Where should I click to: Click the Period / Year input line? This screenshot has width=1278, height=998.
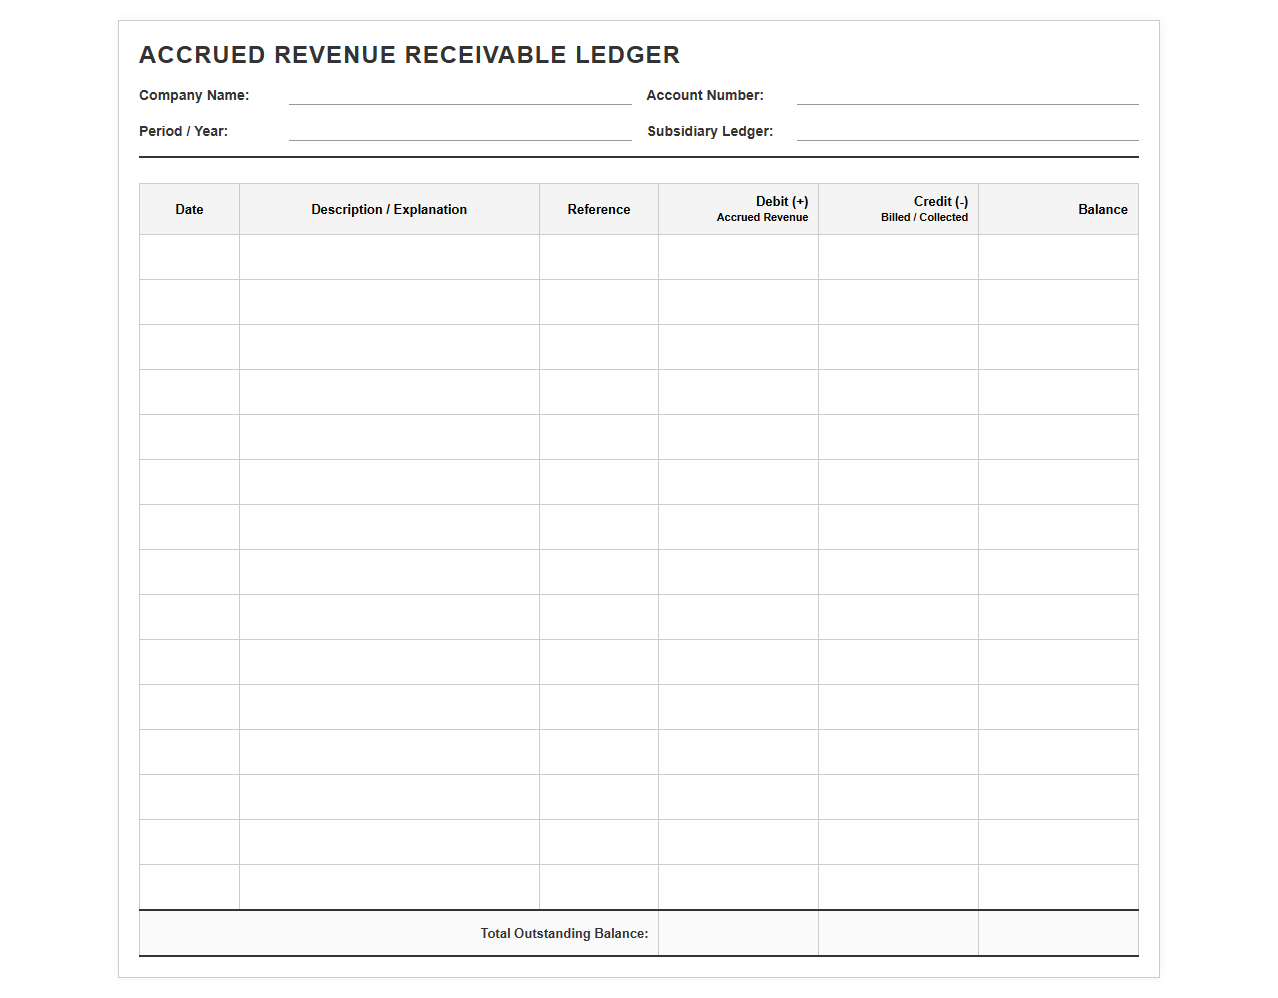pos(460,131)
